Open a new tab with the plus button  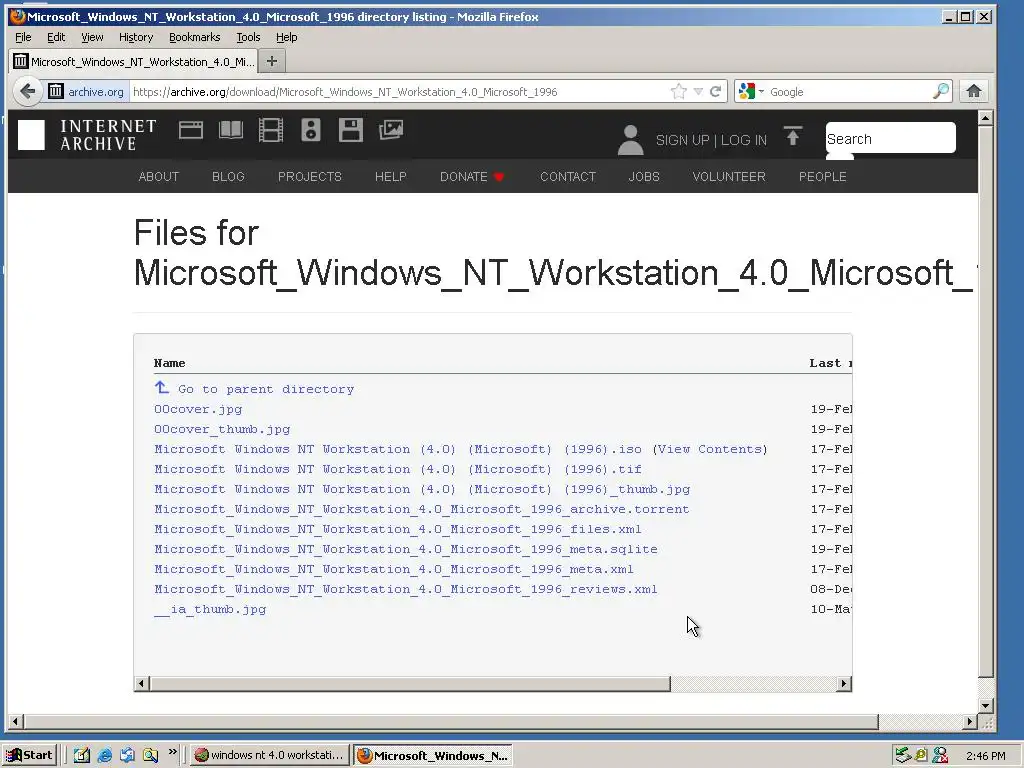click(x=272, y=61)
